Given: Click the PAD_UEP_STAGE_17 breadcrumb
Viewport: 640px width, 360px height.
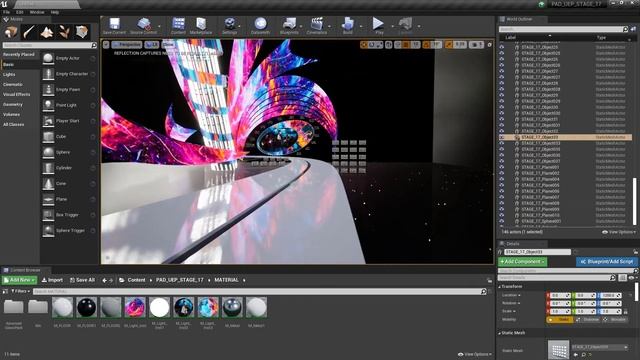Looking at the screenshot, I should (x=180, y=280).
